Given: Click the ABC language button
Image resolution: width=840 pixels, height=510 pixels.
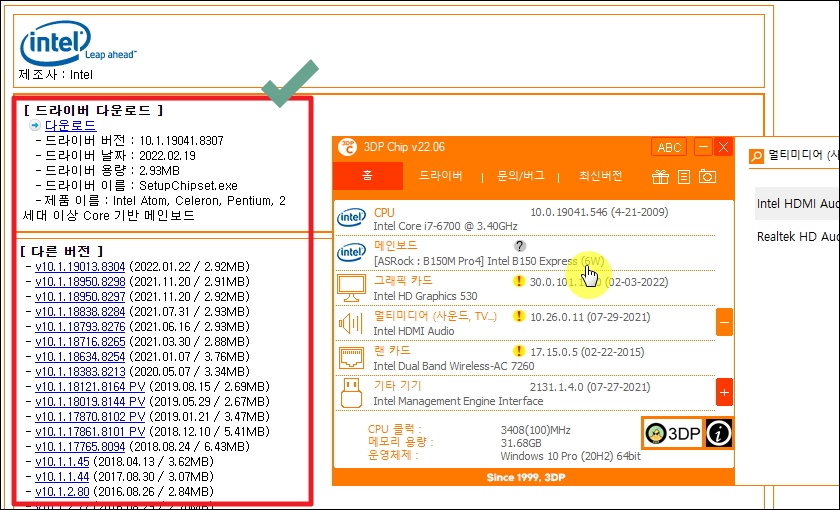Looking at the screenshot, I should pyautogui.click(x=669, y=147).
